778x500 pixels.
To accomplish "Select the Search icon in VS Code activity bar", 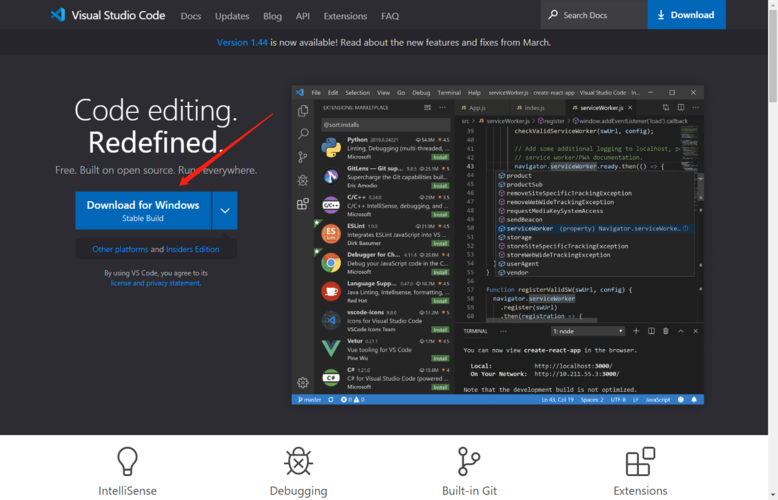I will point(303,134).
